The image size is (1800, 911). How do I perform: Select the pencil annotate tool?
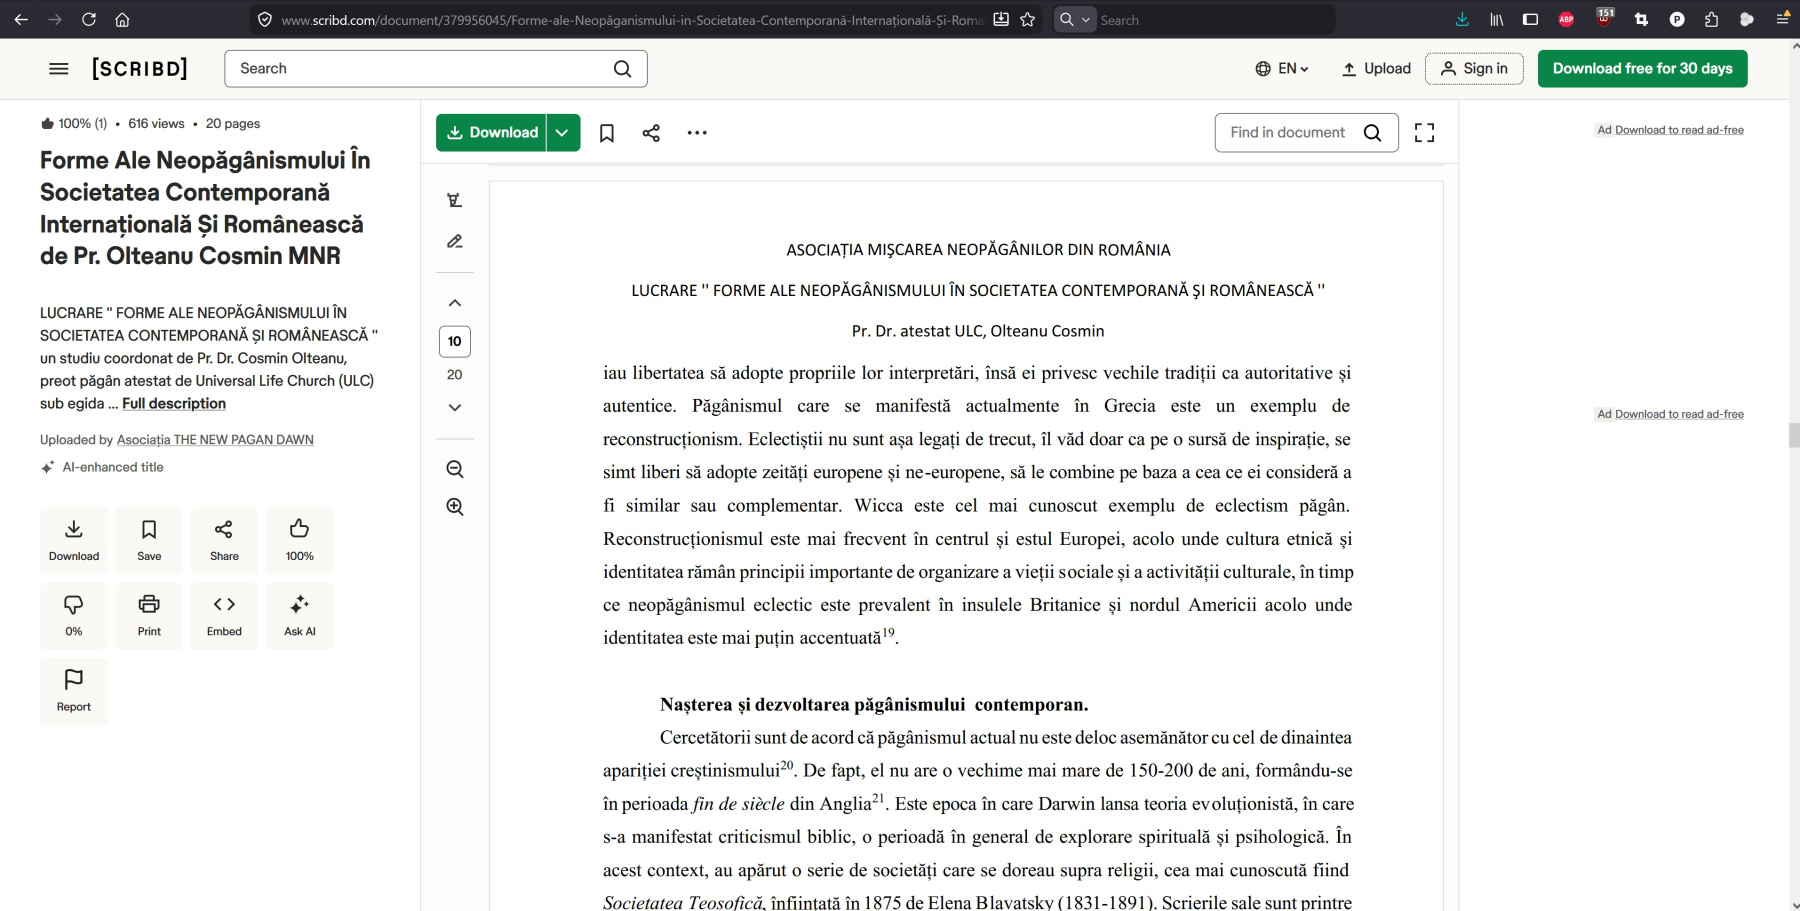(455, 241)
